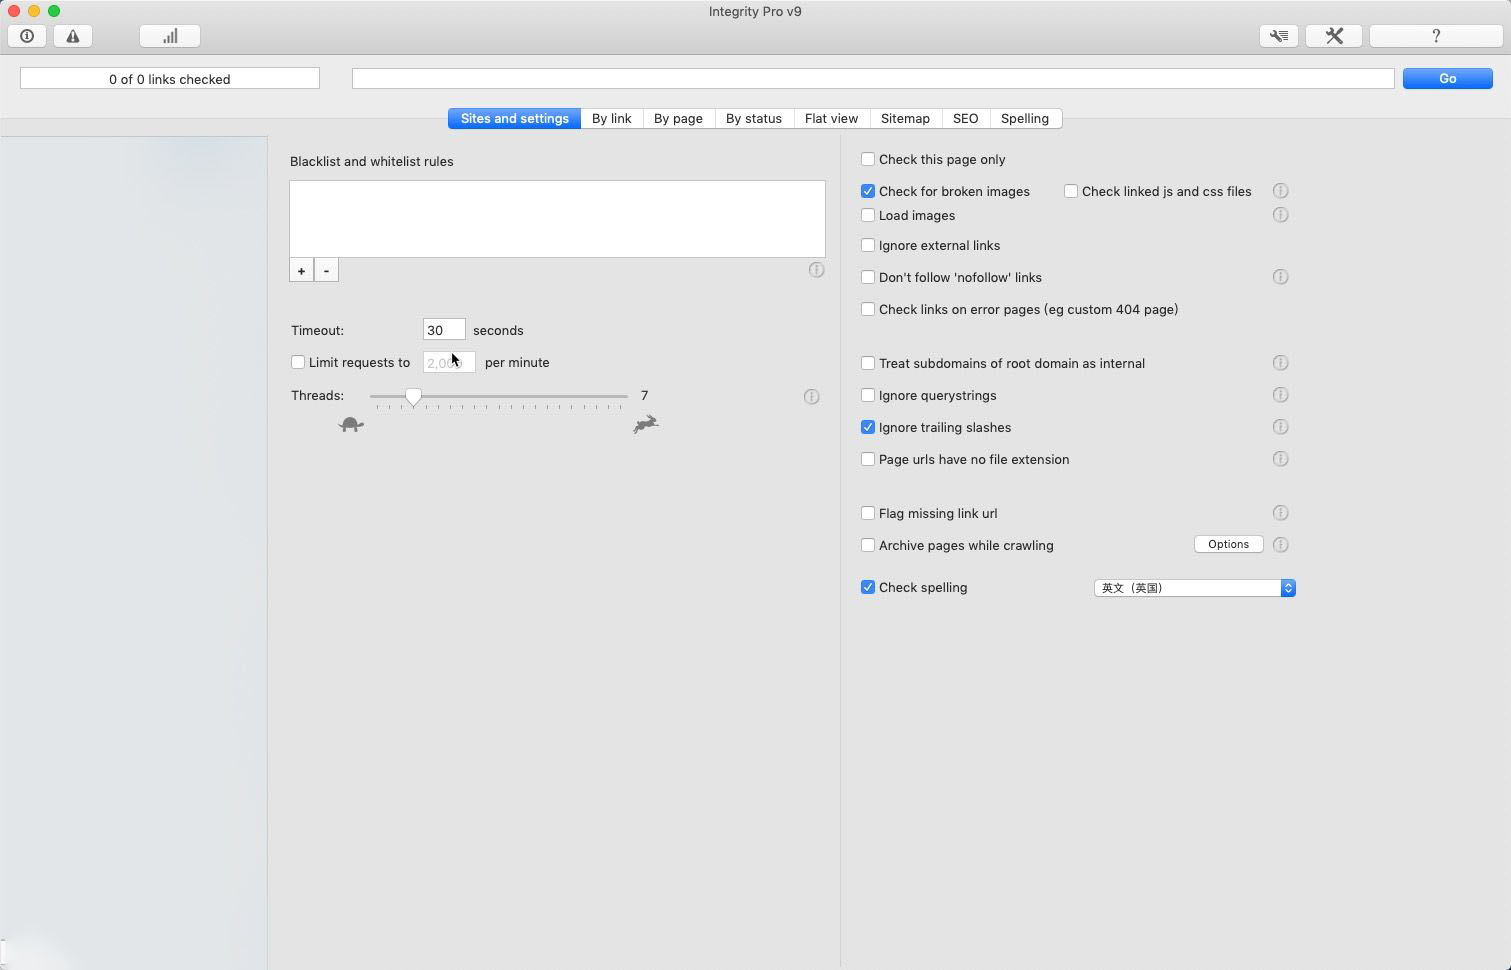1511x970 pixels.
Task: Enable Ignore querystrings checkbox
Action: [x=868, y=395]
